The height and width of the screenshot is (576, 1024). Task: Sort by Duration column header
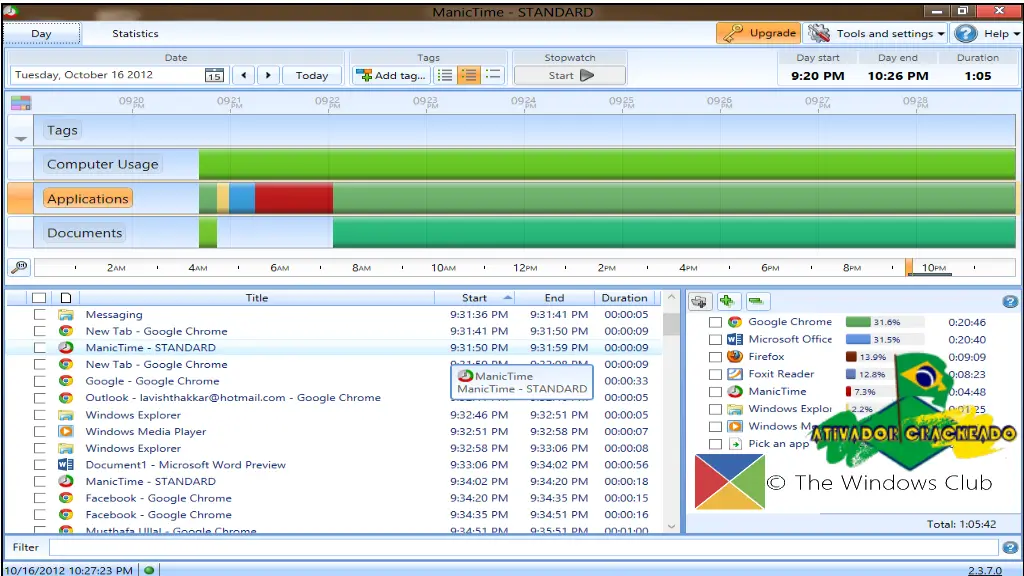[x=624, y=298]
